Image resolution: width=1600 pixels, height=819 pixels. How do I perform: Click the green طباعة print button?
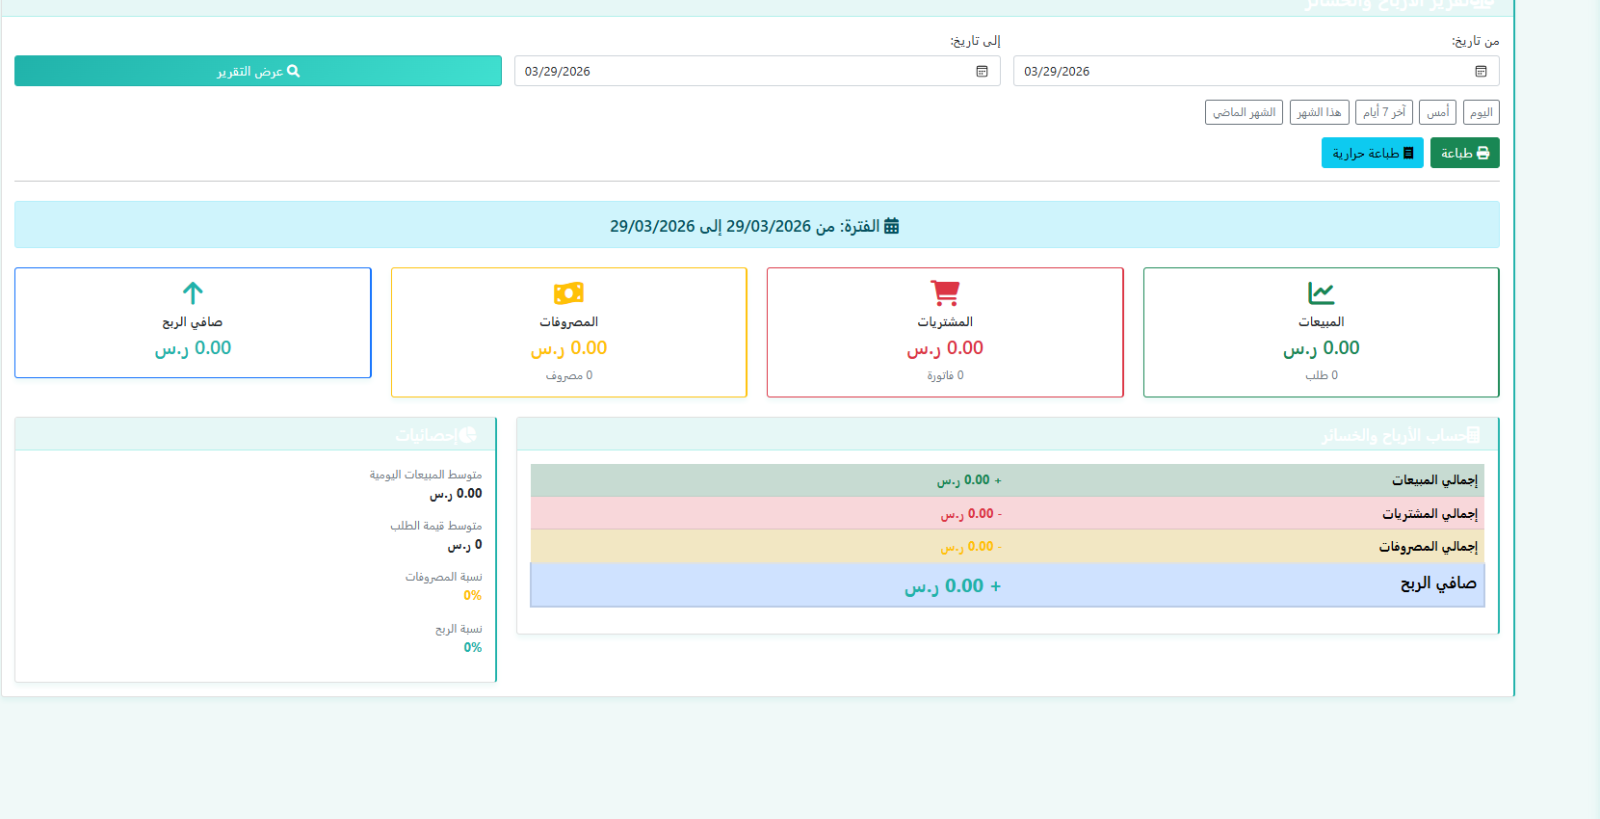(x=1464, y=153)
